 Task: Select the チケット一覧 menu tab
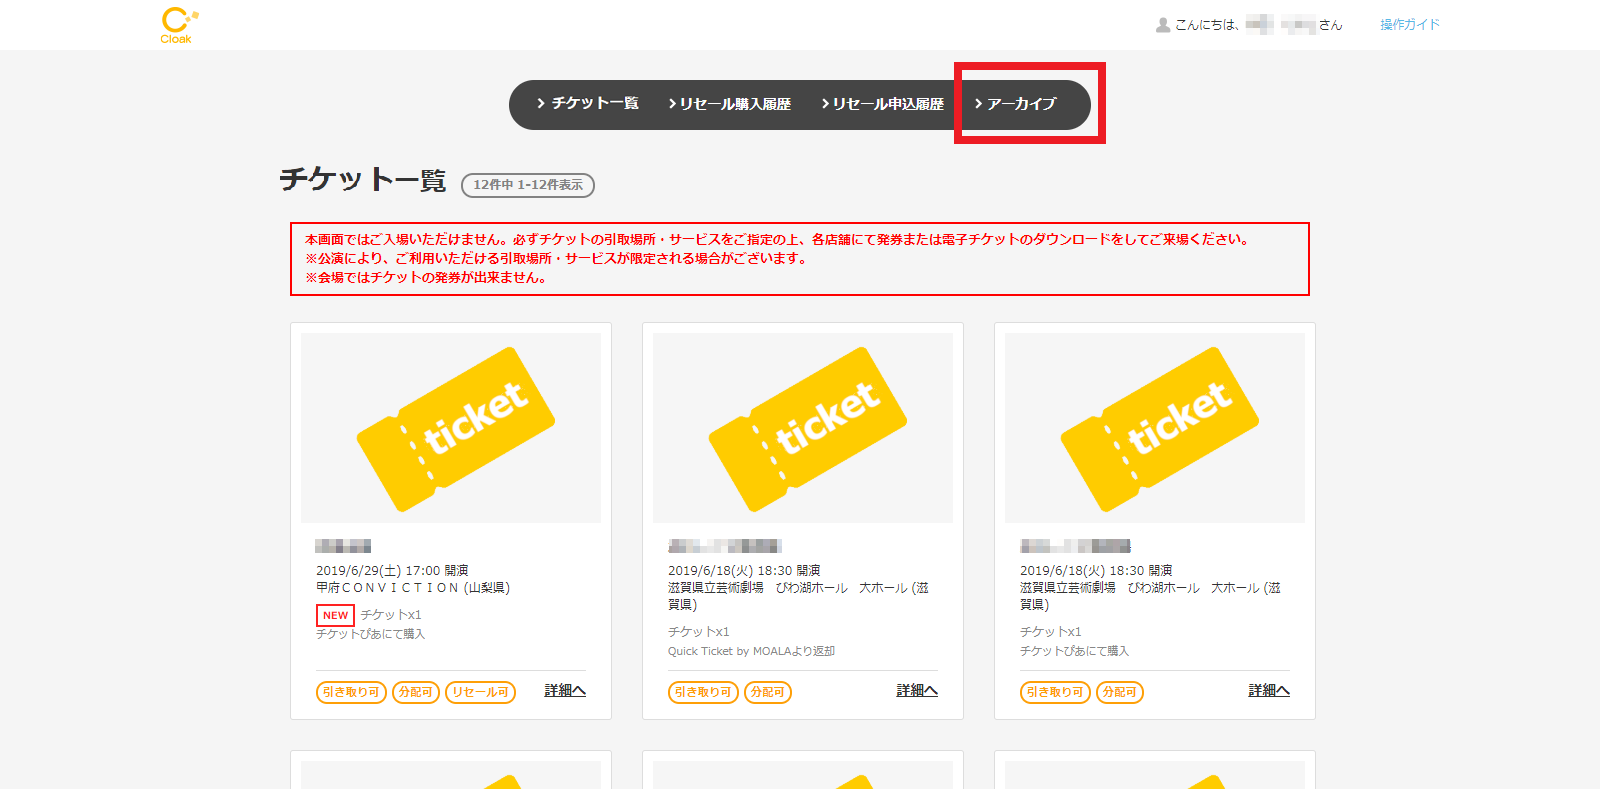[588, 103]
